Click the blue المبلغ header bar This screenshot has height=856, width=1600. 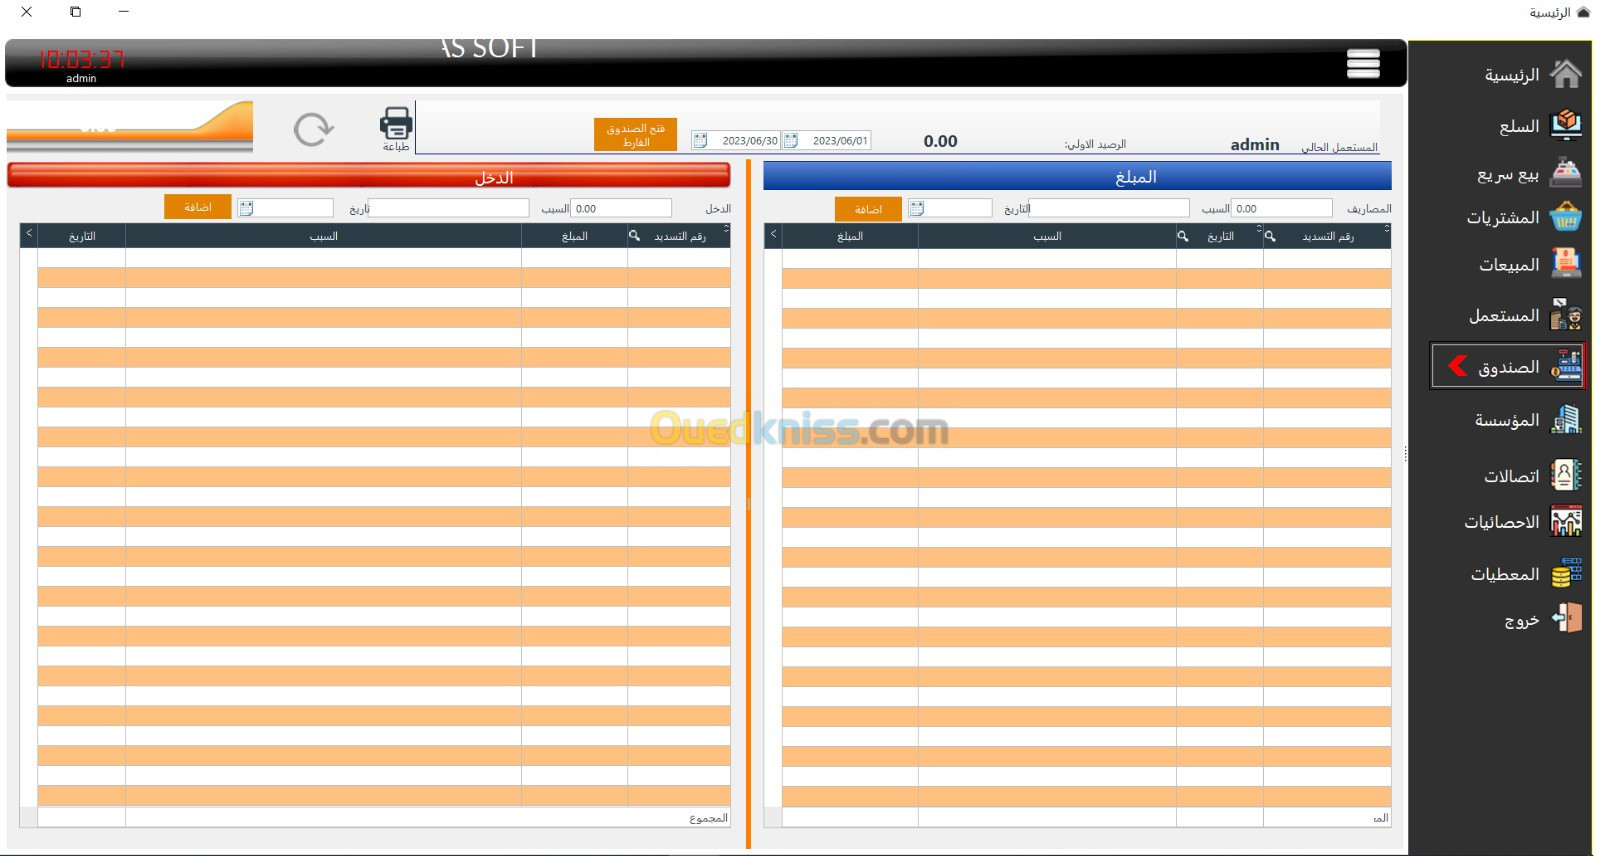click(1077, 176)
